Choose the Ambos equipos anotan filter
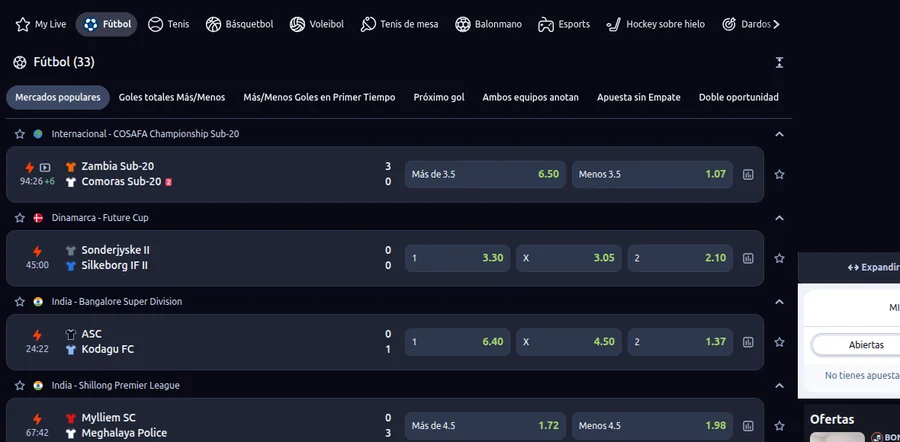The height and width of the screenshot is (442, 900). pyautogui.click(x=530, y=98)
